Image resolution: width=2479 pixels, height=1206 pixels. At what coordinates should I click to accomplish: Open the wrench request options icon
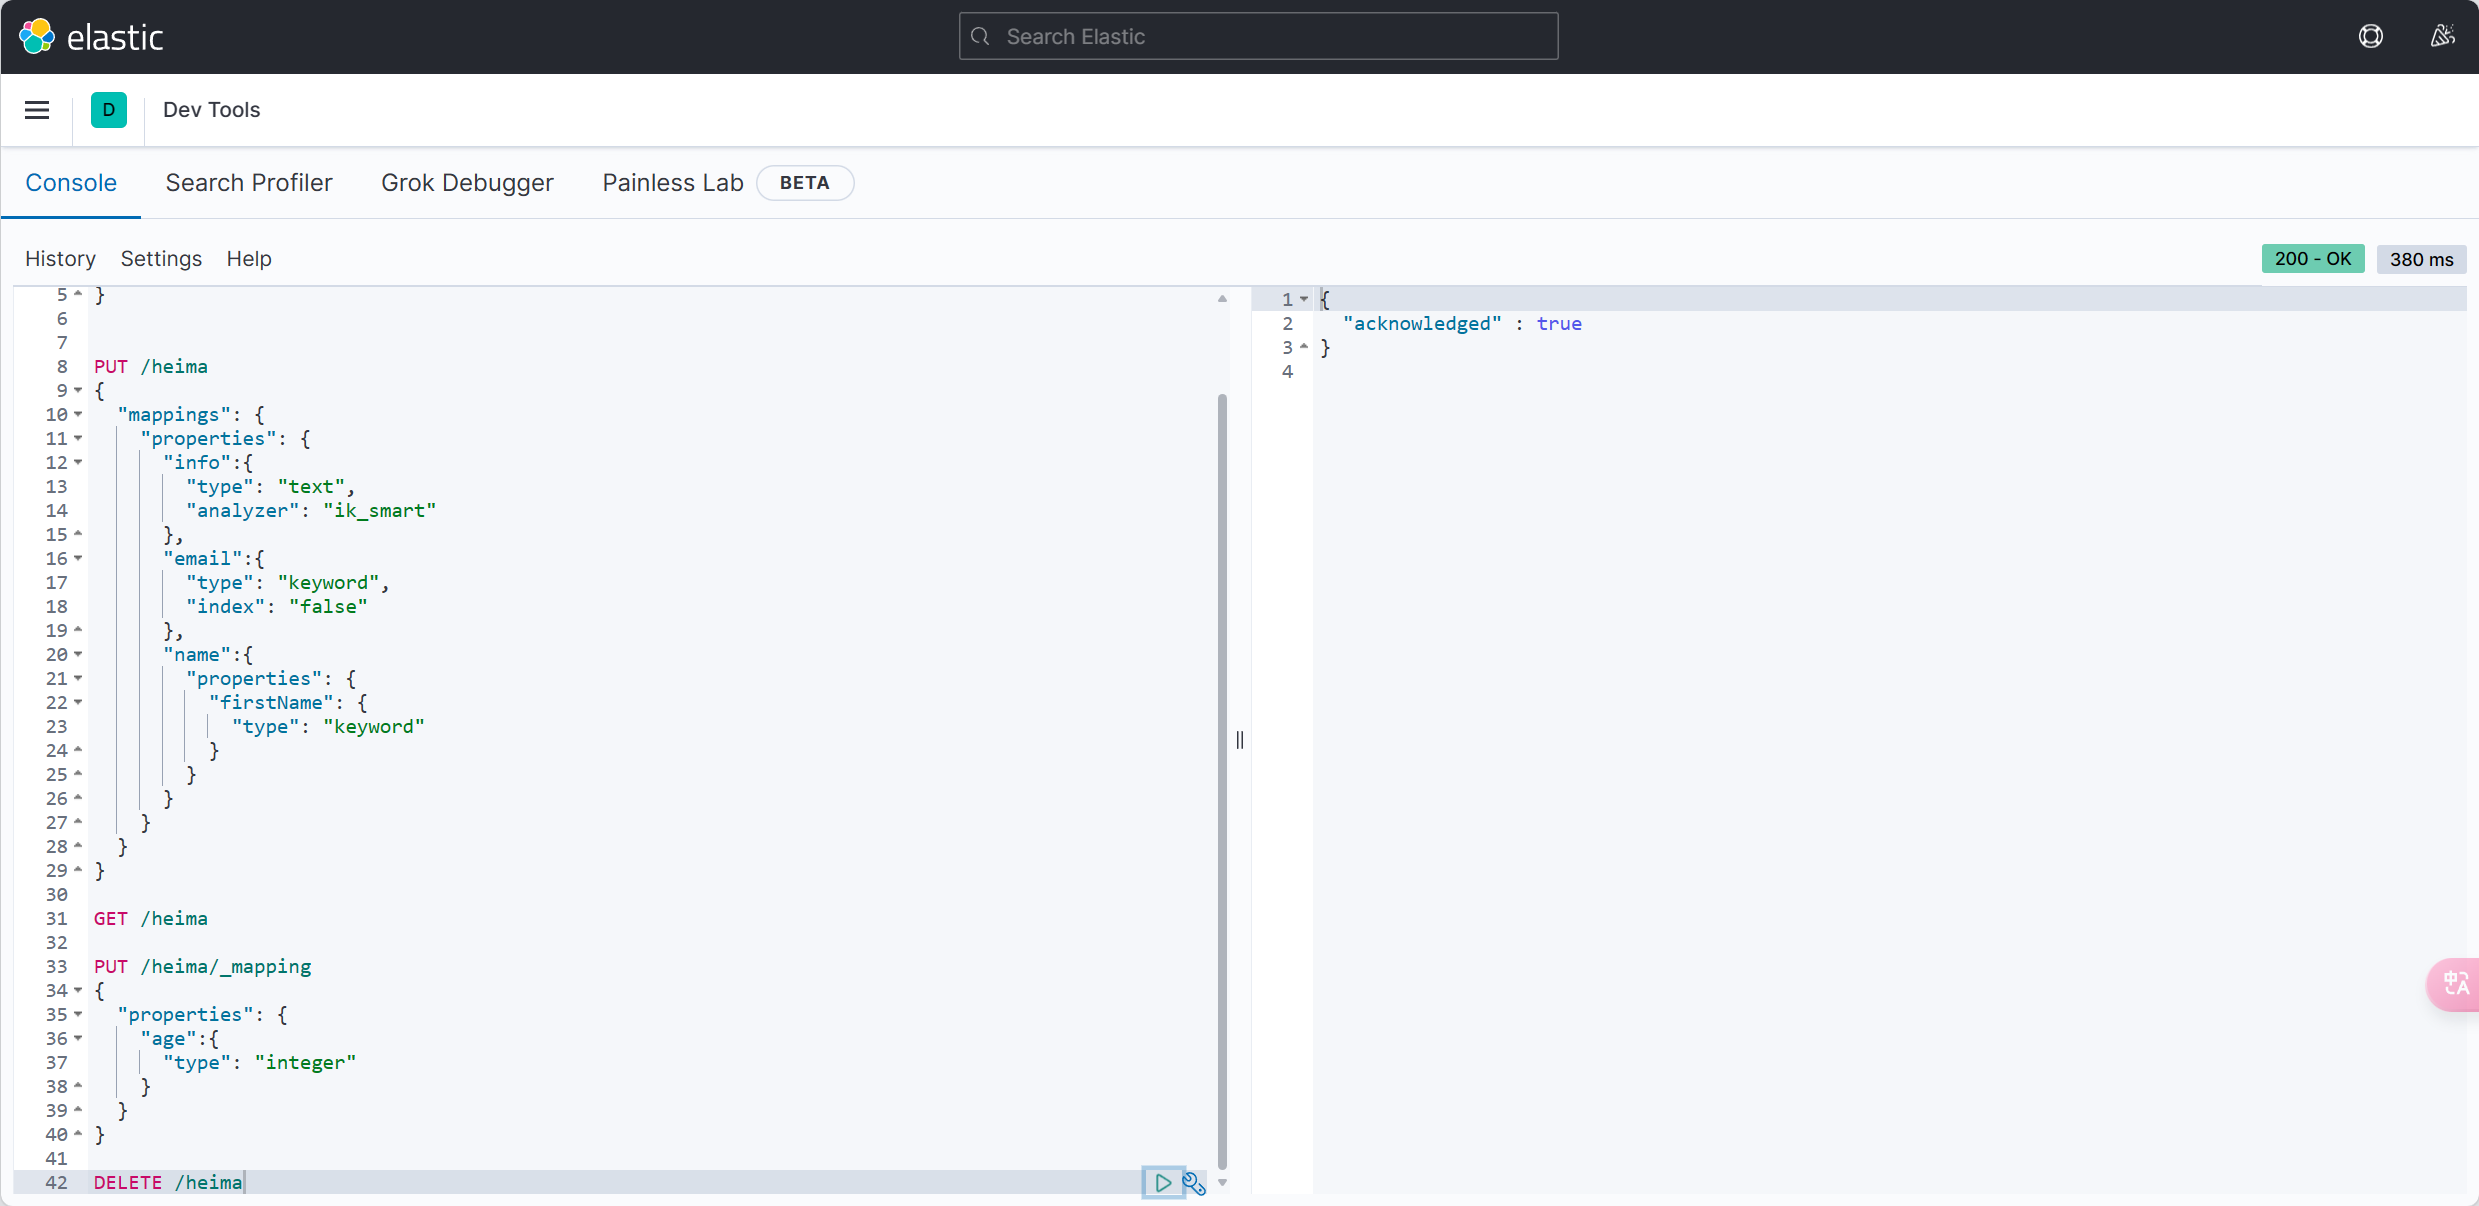(x=1194, y=1184)
